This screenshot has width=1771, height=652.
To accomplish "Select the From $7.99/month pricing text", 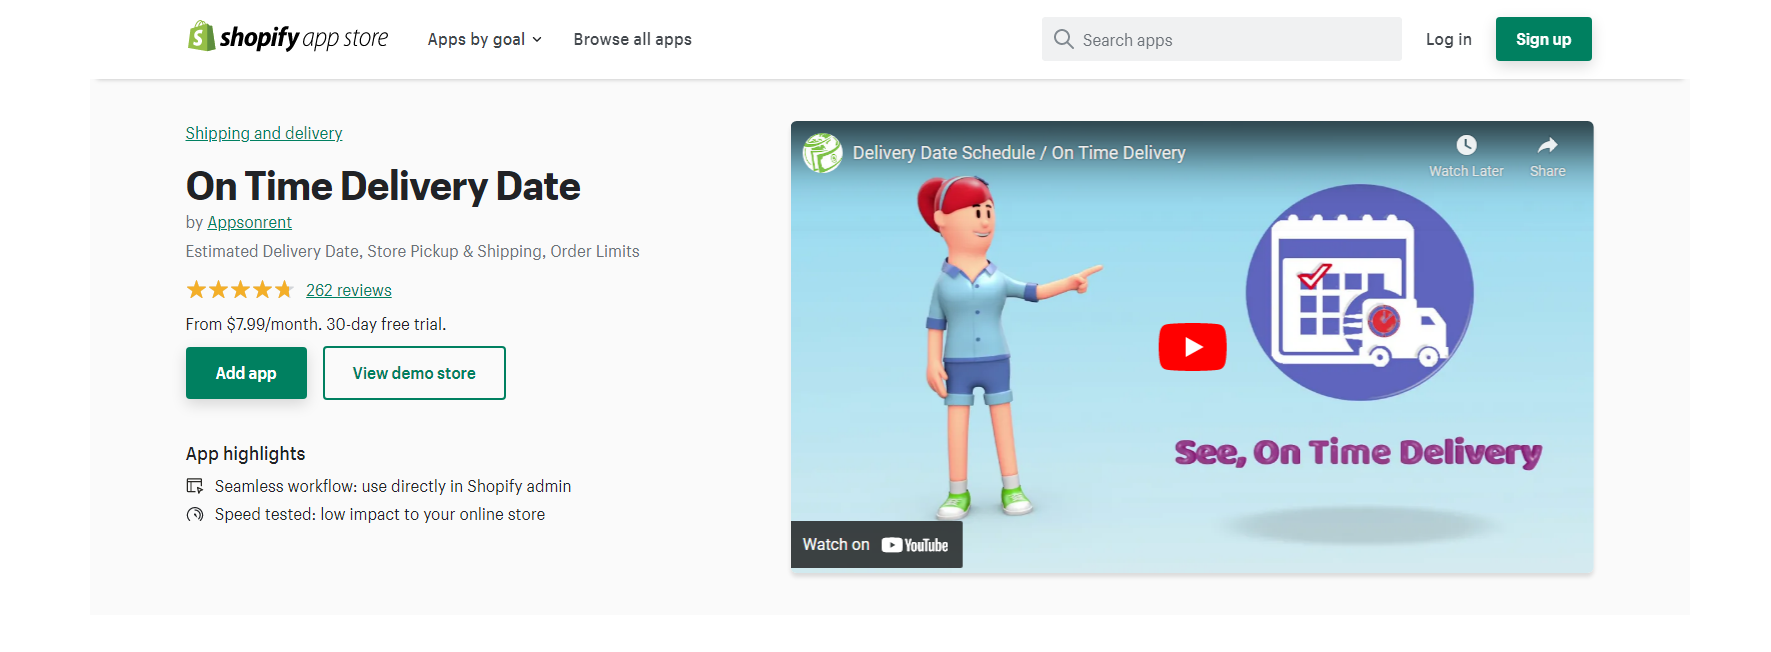I will click(316, 324).
